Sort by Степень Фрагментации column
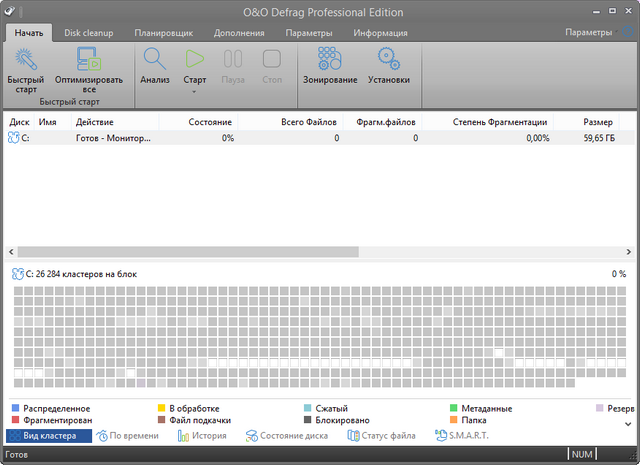The image size is (640, 465). pyautogui.click(x=499, y=121)
